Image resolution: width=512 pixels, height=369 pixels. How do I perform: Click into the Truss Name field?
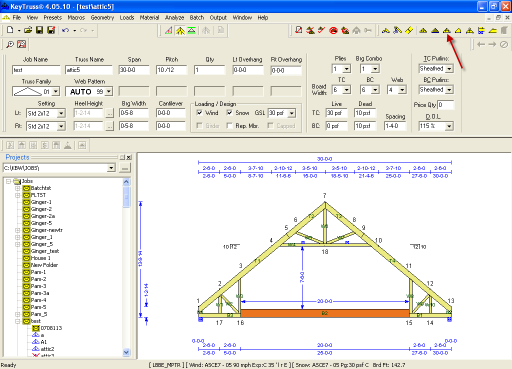pyautogui.click(x=89, y=70)
